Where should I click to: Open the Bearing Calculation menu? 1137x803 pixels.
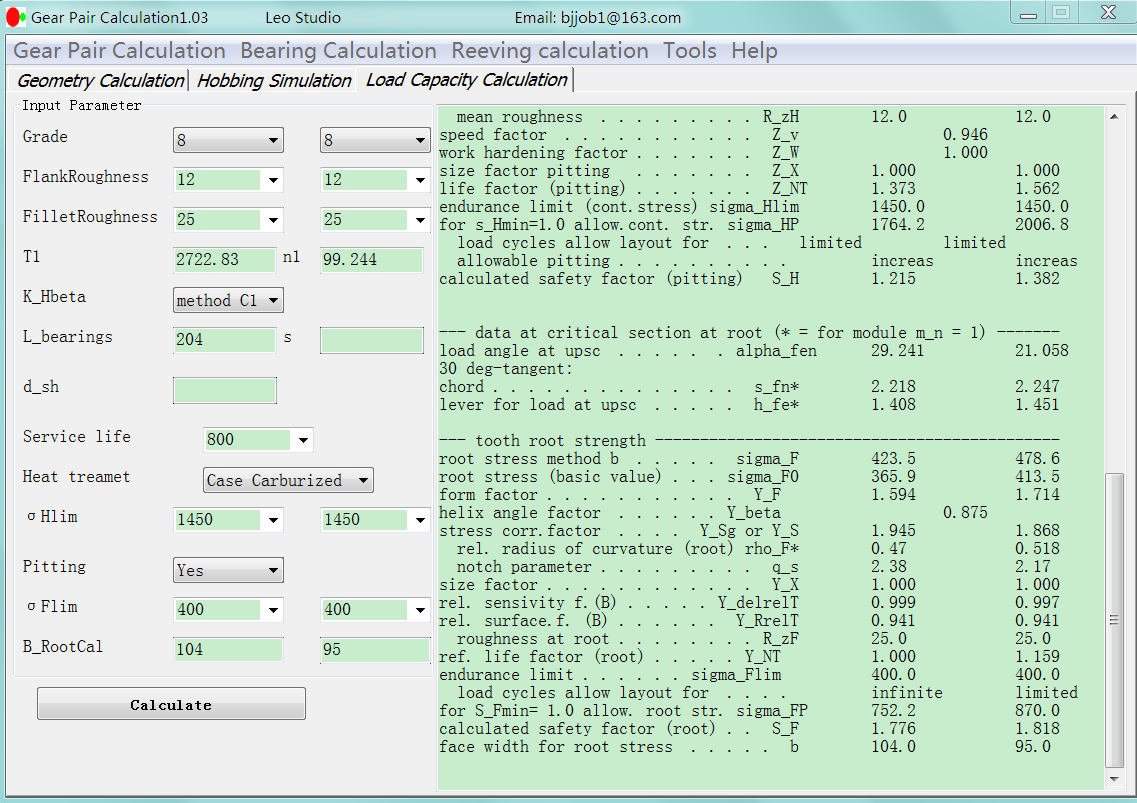pyautogui.click(x=339, y=50)
